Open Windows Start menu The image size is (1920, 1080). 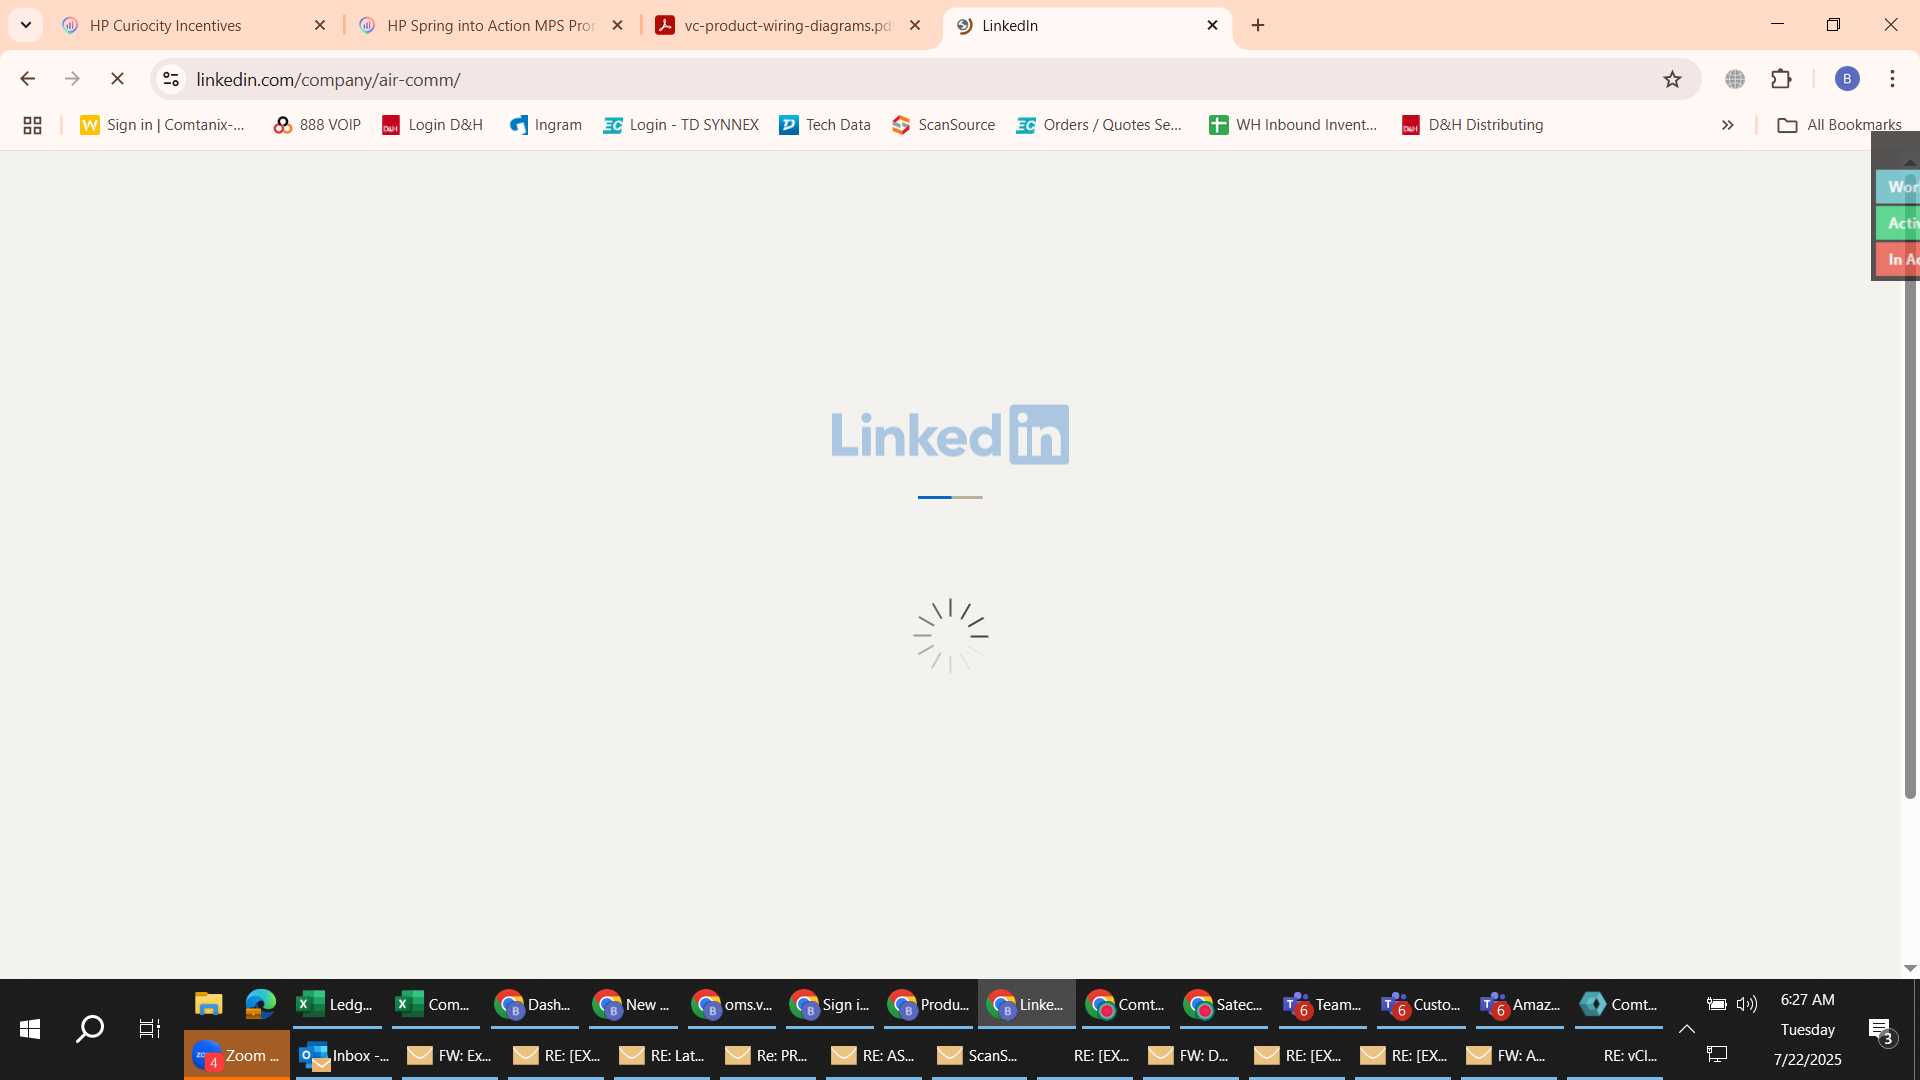click(x=30, y=1029)
